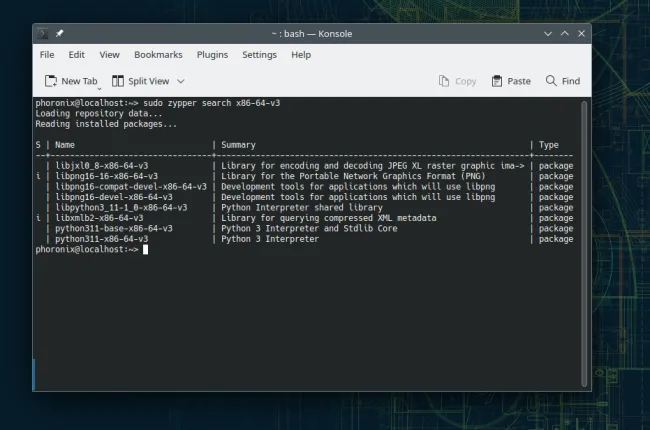Viewport: 650px width, 430px height.
Task: Open the Plugins menu
Action: pos(212,55)
